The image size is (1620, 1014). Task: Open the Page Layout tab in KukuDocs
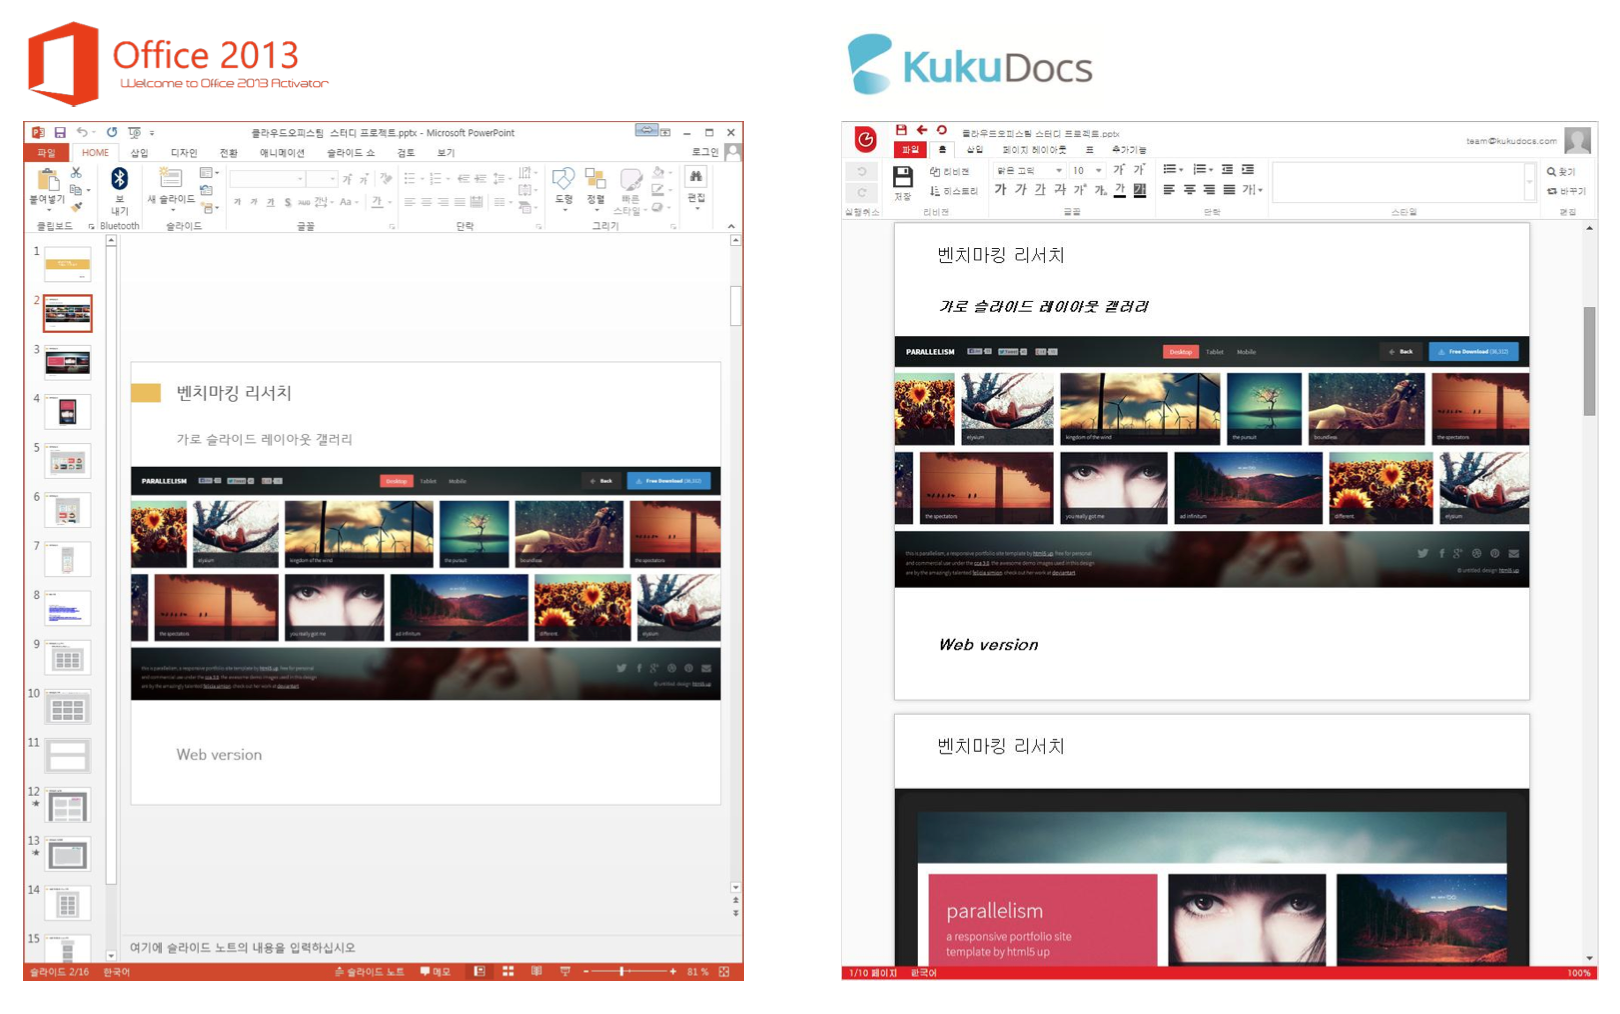(1034, 150)
